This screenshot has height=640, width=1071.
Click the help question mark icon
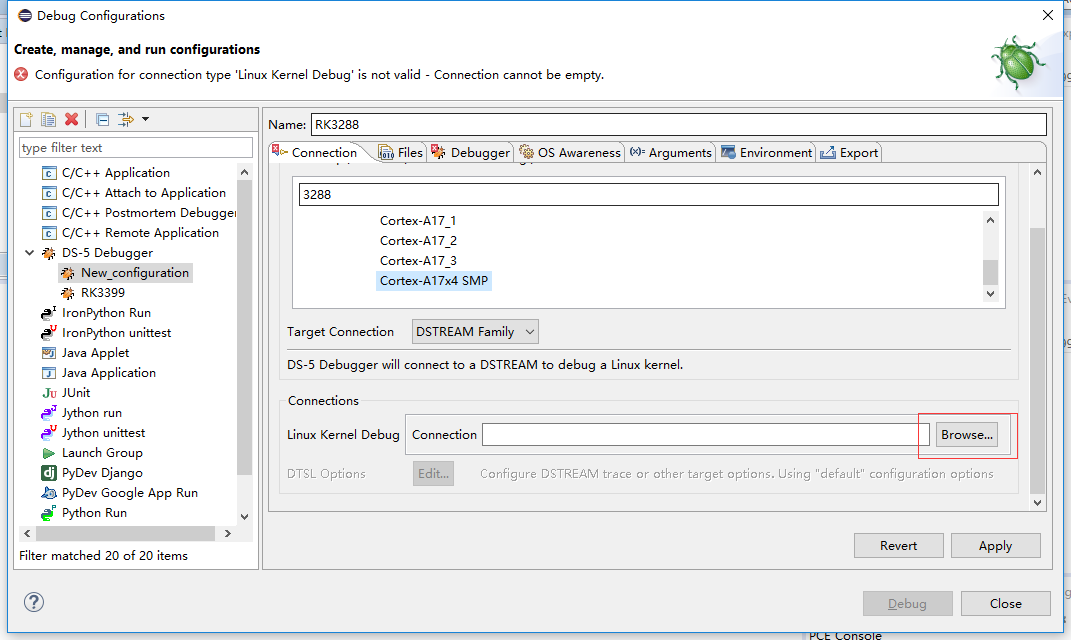(x=33, y=602)
